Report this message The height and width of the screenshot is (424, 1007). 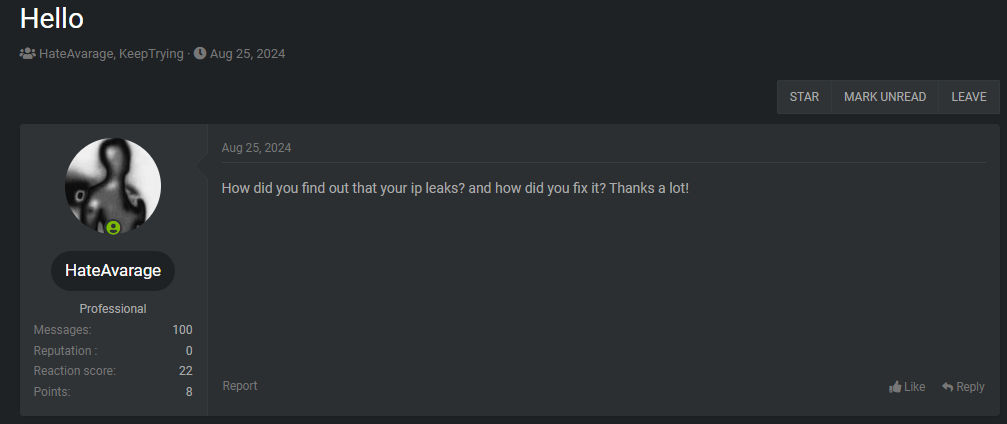pos(240,386)
